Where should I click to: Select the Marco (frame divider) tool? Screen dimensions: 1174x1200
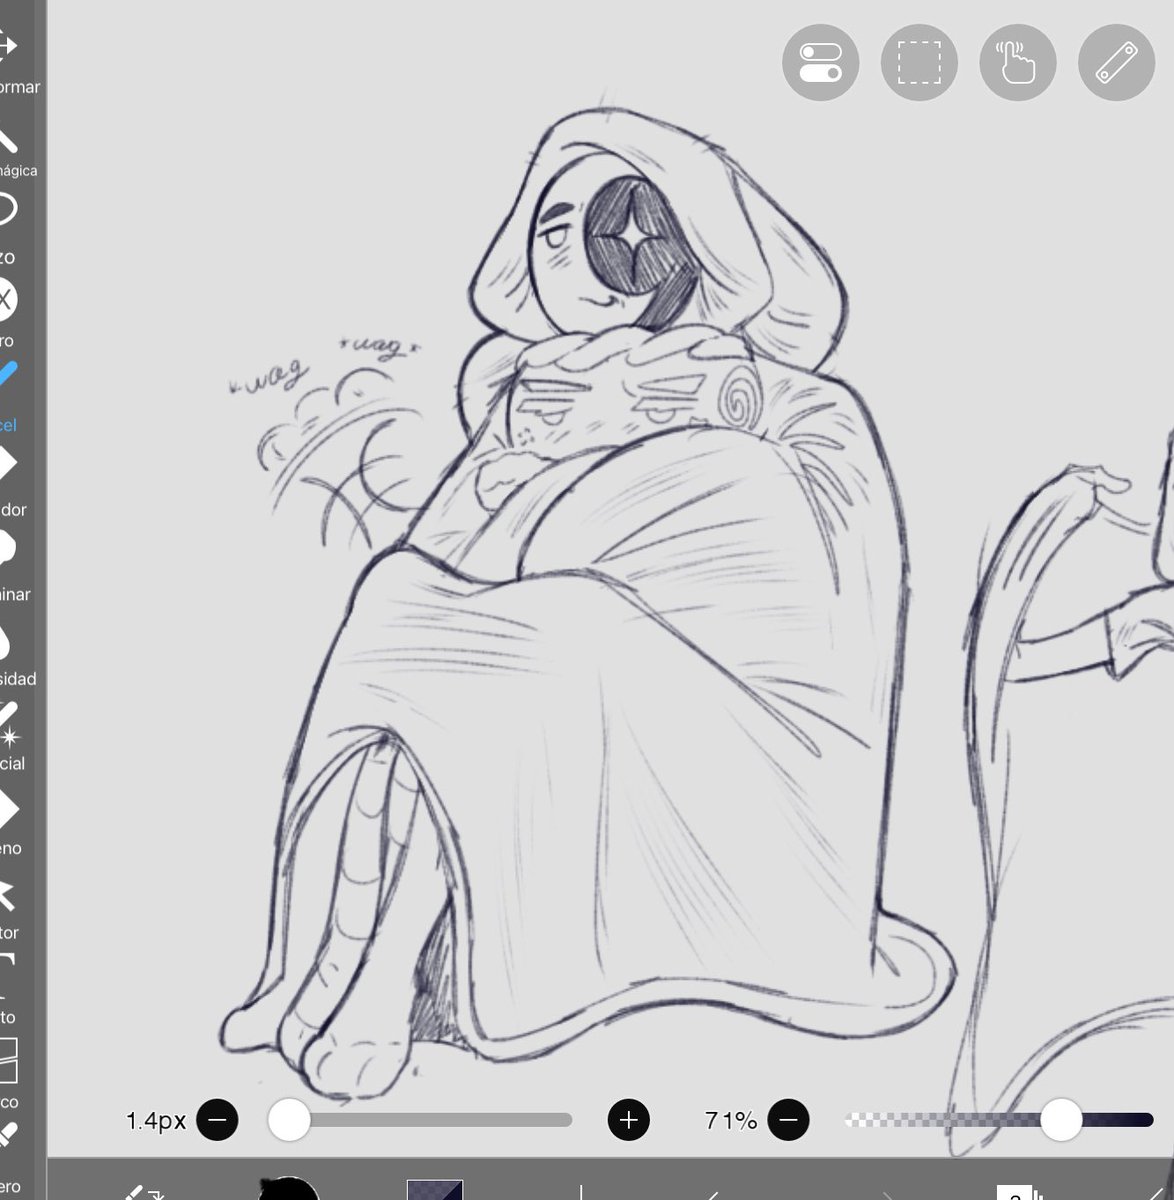click(x=8, y=1073)
